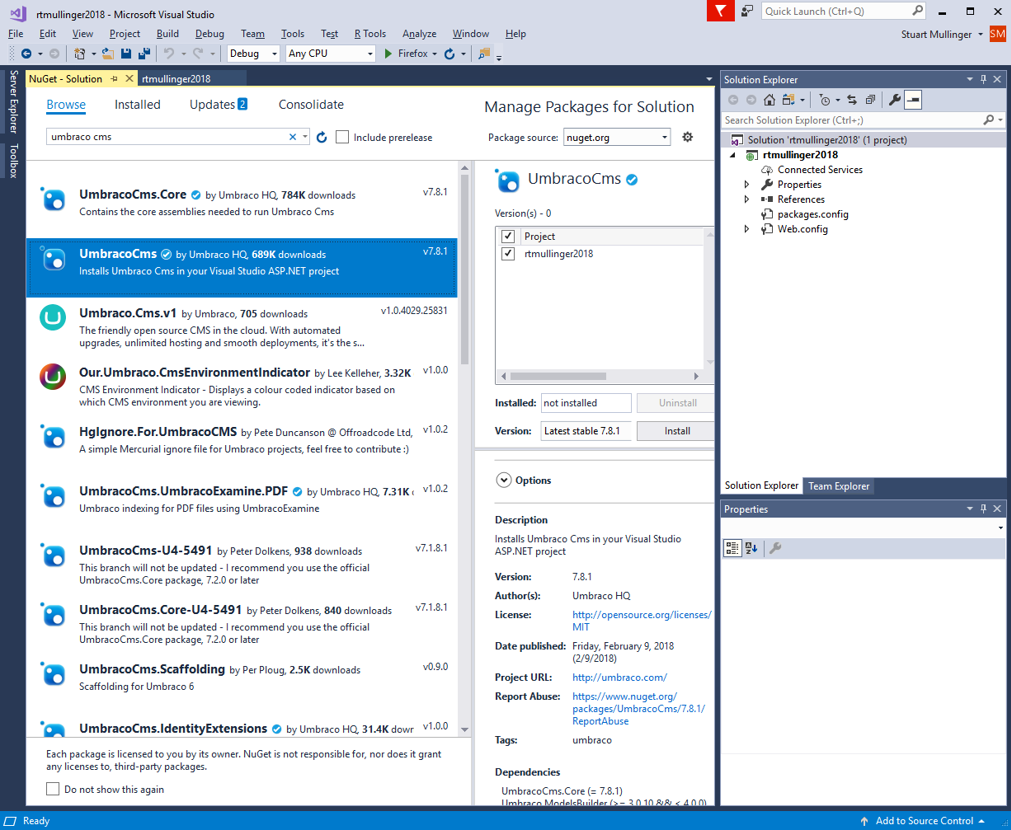This screenshot has height=830, width=1011.
Task: Open Properties via Solution Explorer wrench icon
Action: coord(895,100)
